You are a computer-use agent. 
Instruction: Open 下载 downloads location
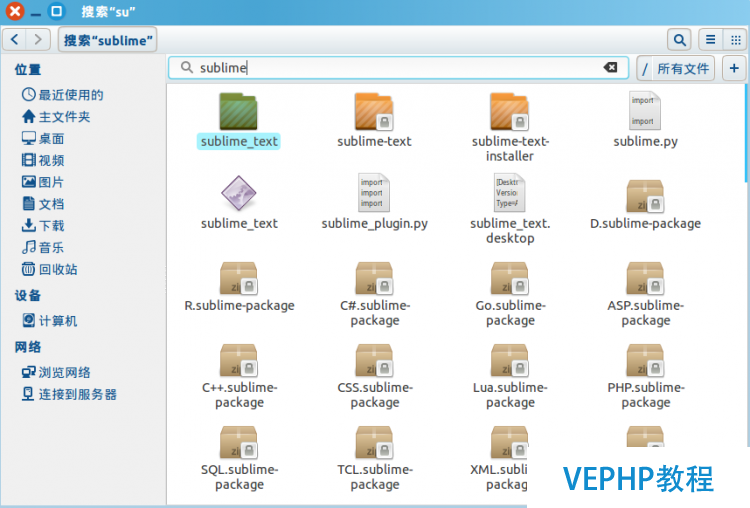coord(43,226)
